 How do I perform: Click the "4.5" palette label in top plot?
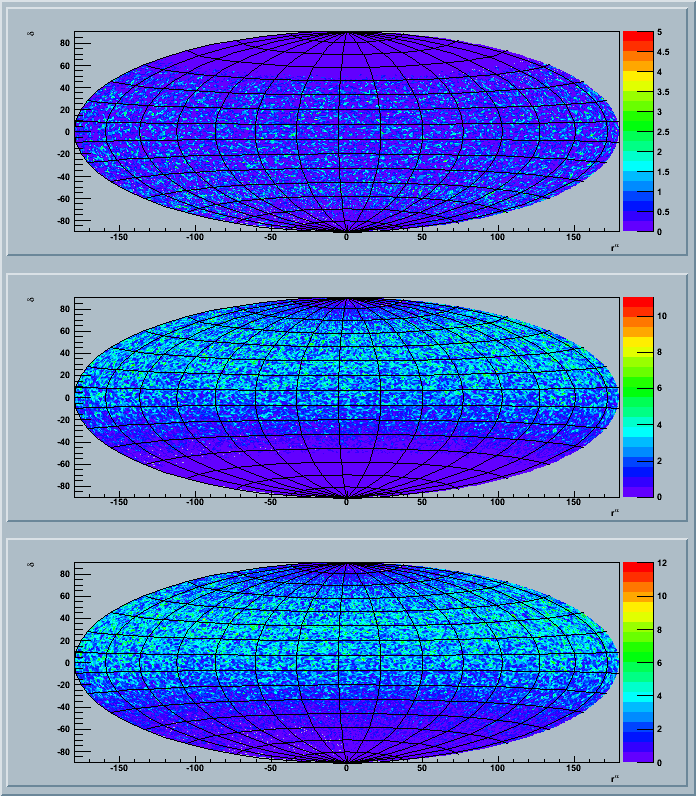[x=663, y=52]
